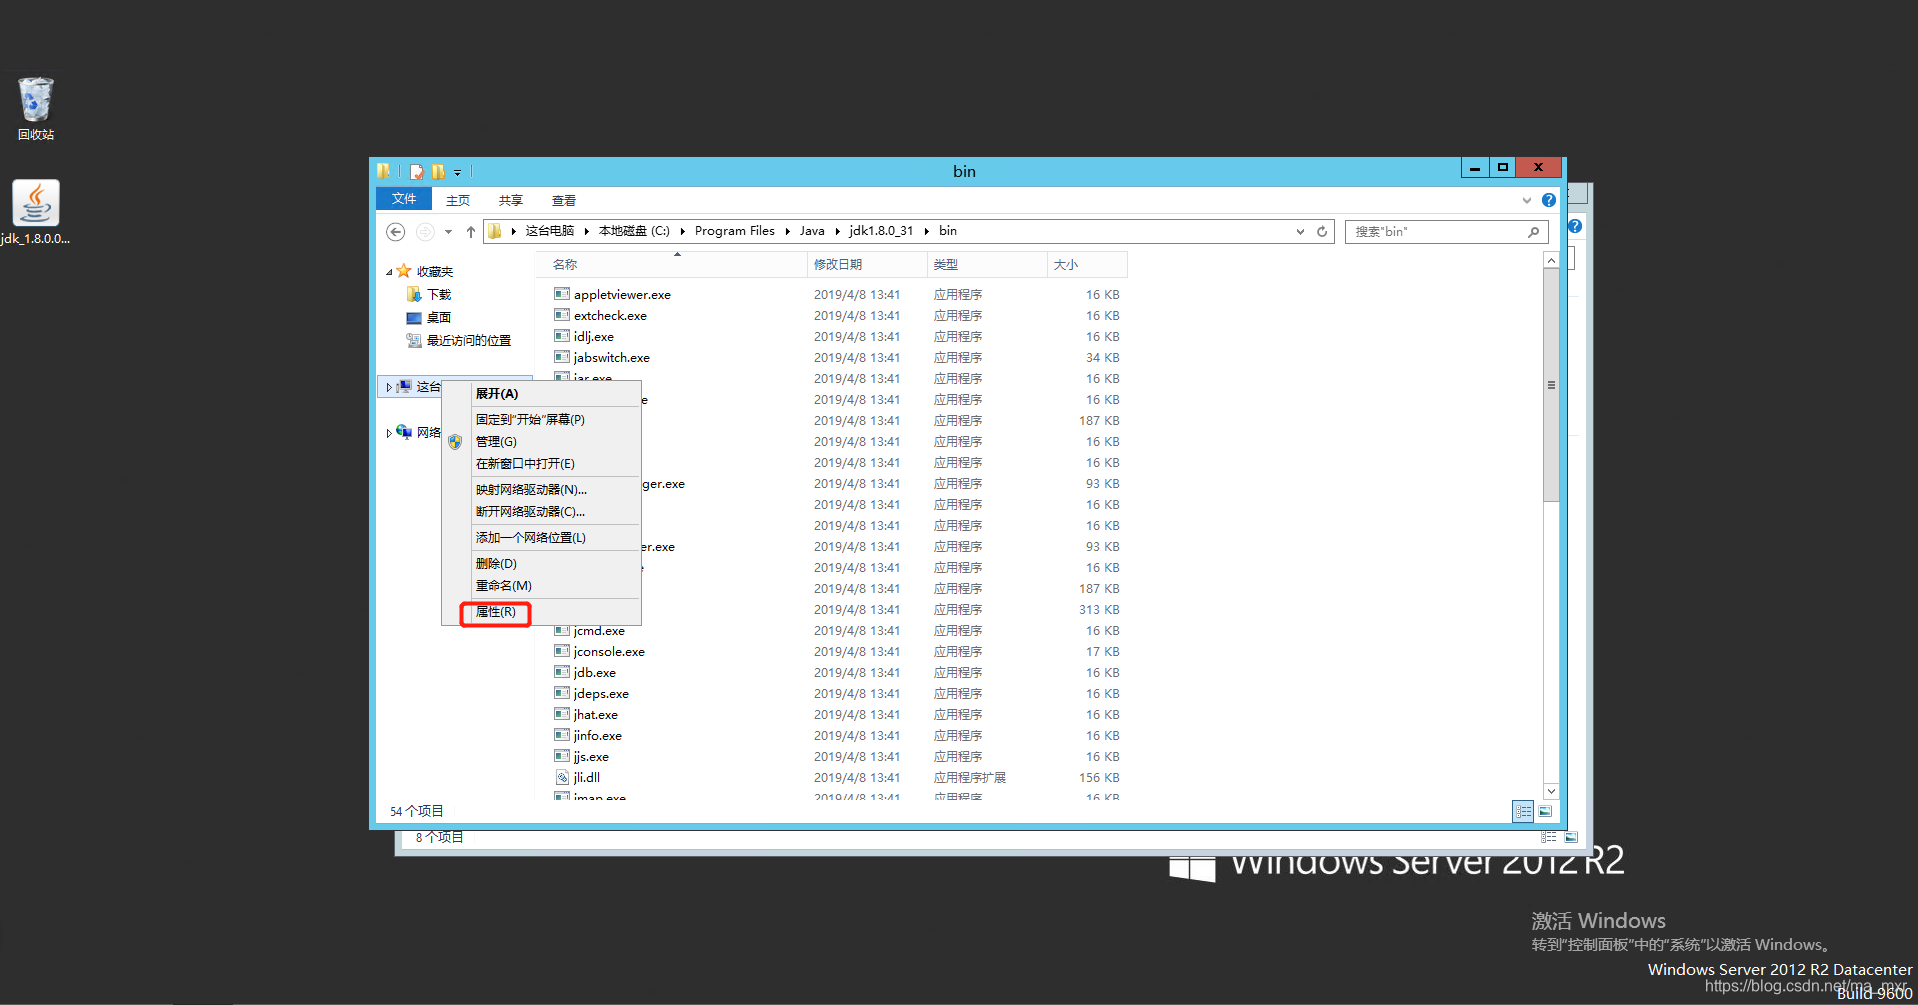This screenshot has height=1005, width=1918.
Task: Expand the ribbon chevron
Action: 1527,200
